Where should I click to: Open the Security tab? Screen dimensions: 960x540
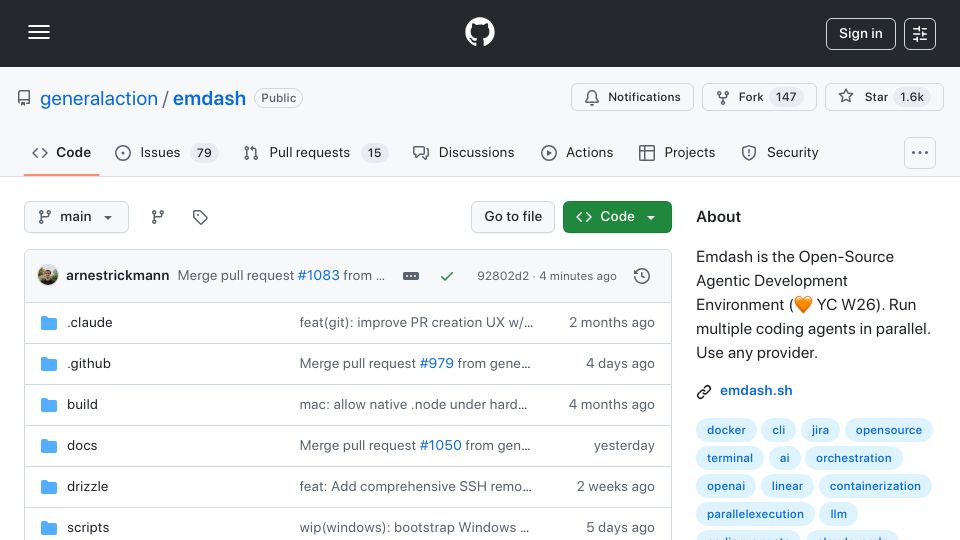779,152
